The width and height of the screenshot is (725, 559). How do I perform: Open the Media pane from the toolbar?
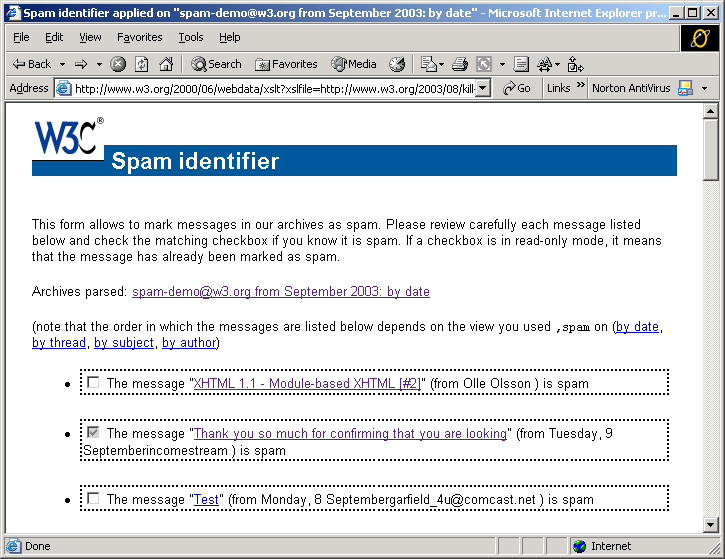click(354, 64)
